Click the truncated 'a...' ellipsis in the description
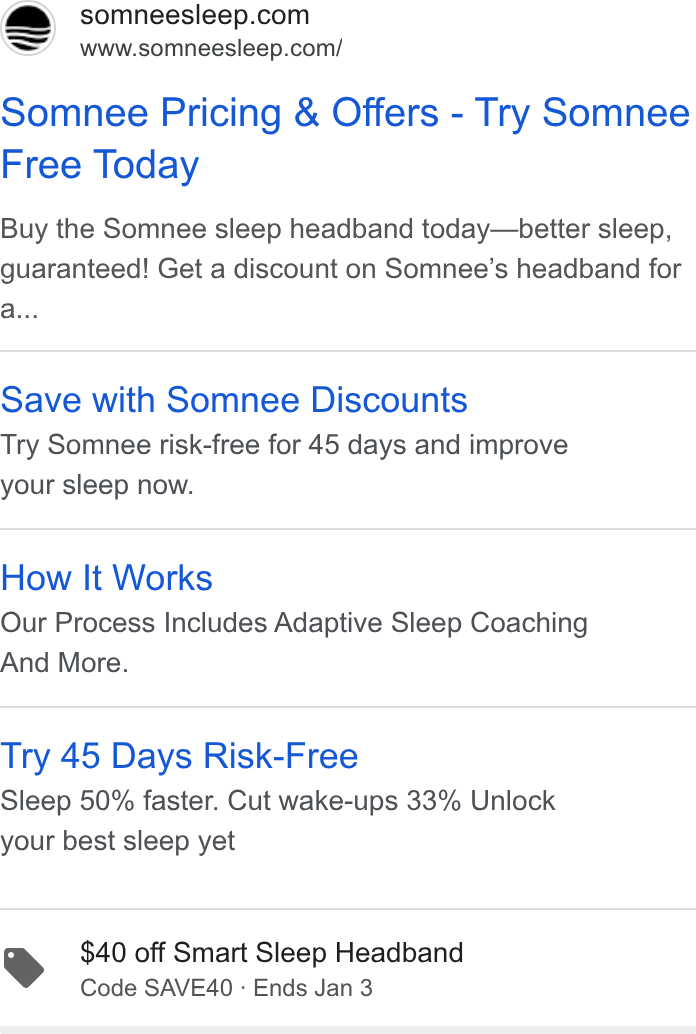 19,309
